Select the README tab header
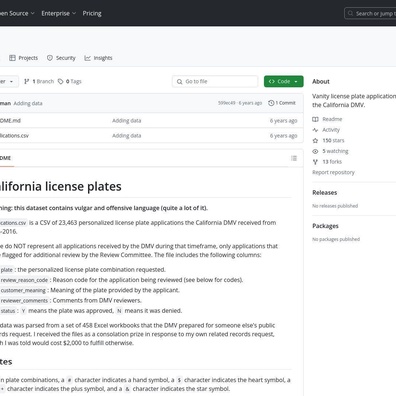396x396 pixels. [x=6, y=158]
